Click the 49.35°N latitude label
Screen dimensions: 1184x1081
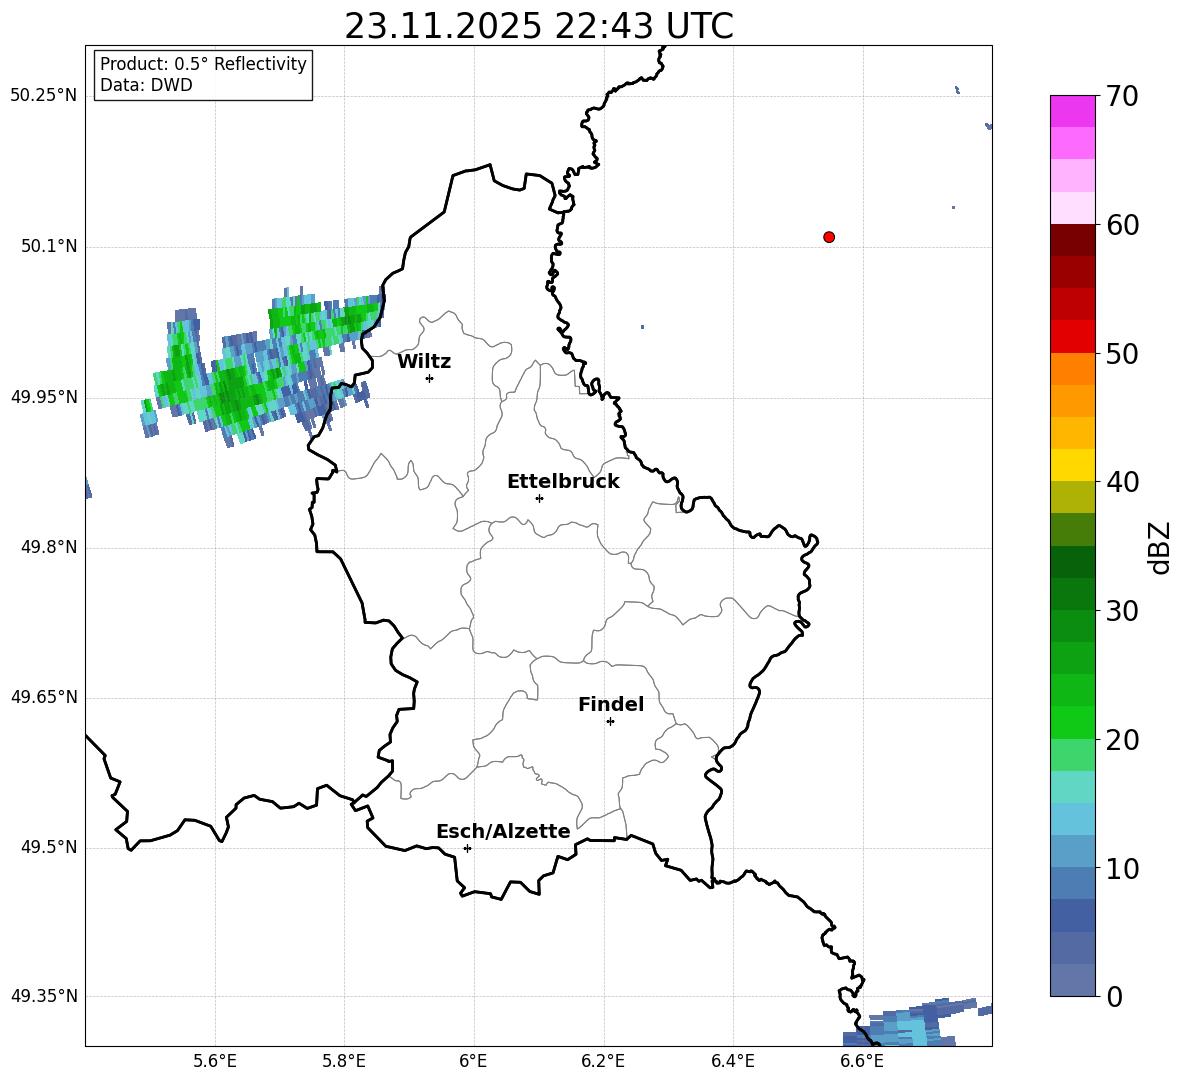pyautogui.click(x=44, y=996)
